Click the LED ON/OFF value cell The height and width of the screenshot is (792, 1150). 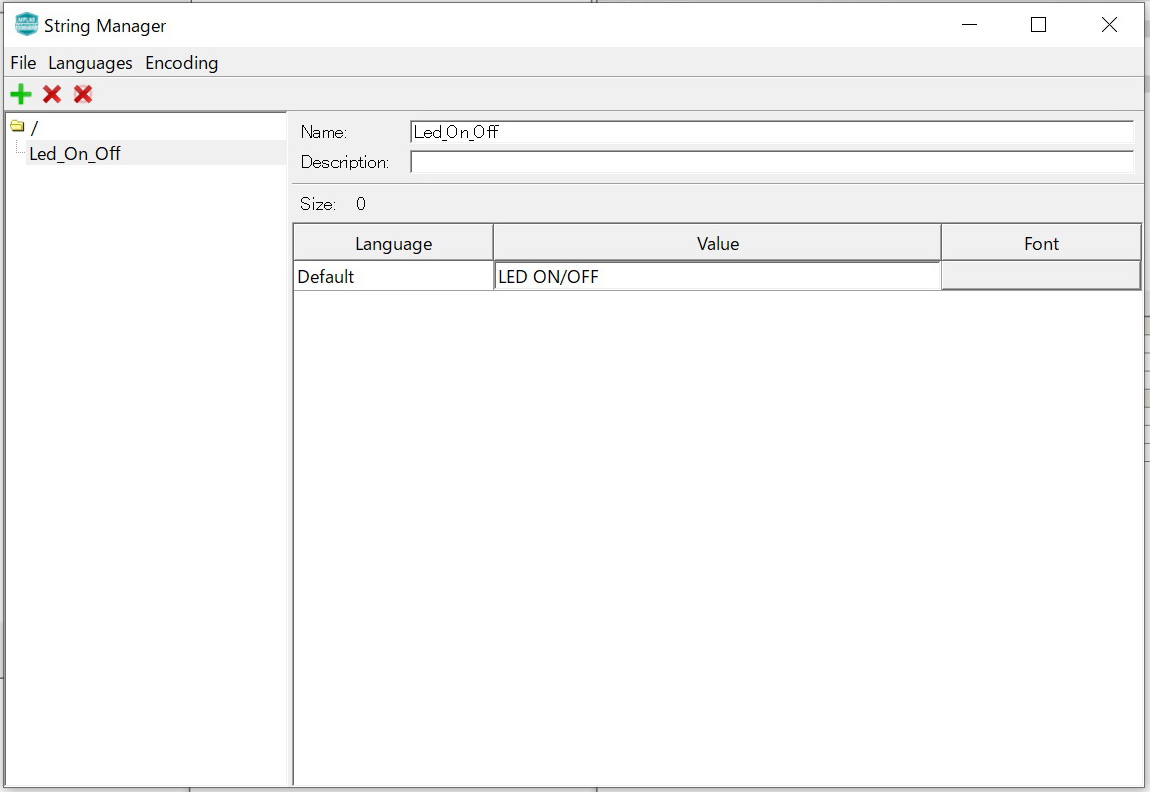coord(717,277)
